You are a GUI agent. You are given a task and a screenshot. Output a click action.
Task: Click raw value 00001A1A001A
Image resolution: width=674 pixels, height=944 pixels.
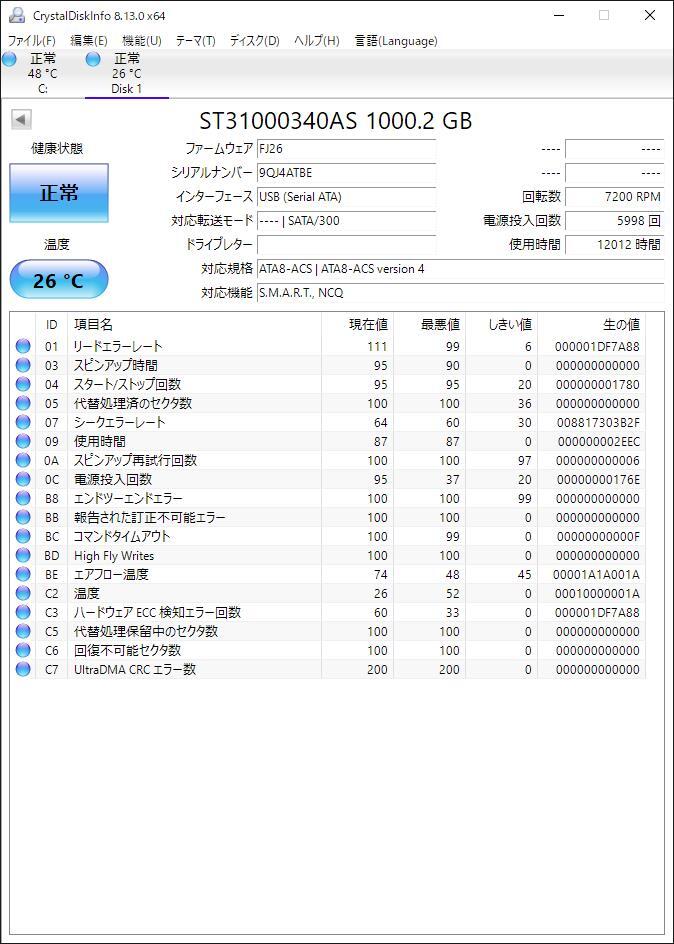598,574
